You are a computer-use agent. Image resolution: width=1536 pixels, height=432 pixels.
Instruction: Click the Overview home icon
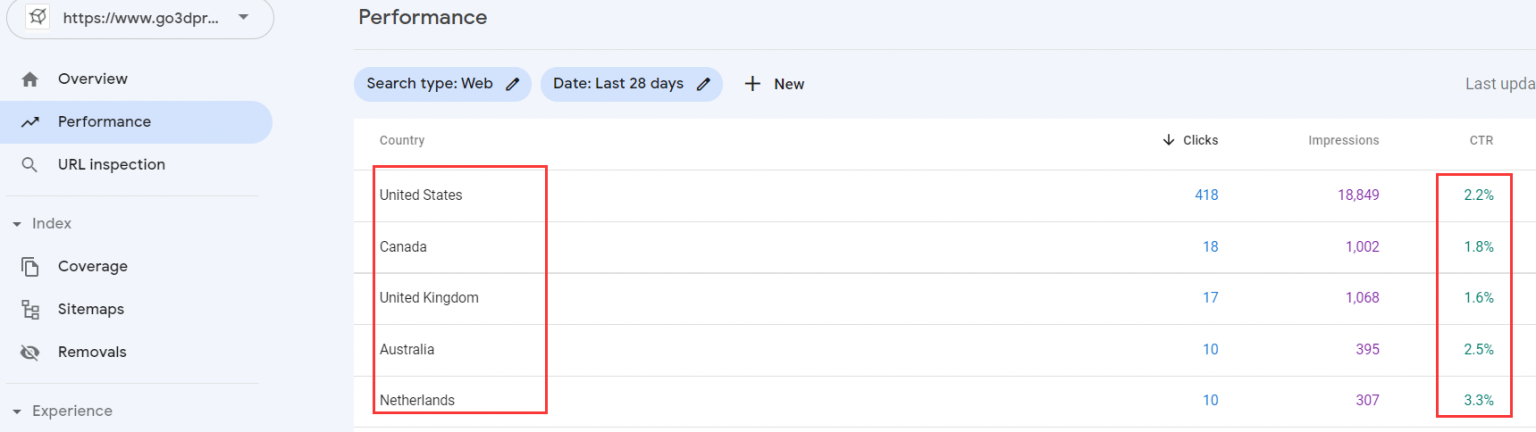click(30, 79)
